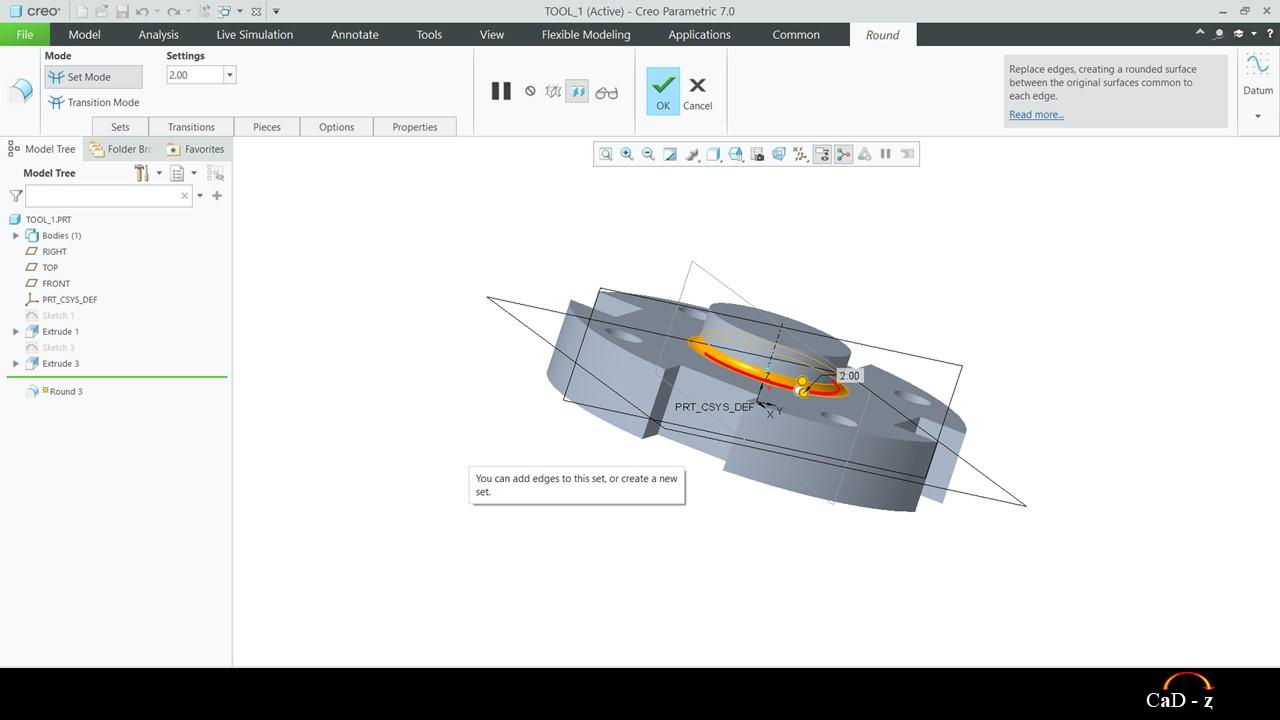This screenshot has height=720, width=1280.
Task: Expand the Bodies (1) tree node
Action: coord(16,236)
